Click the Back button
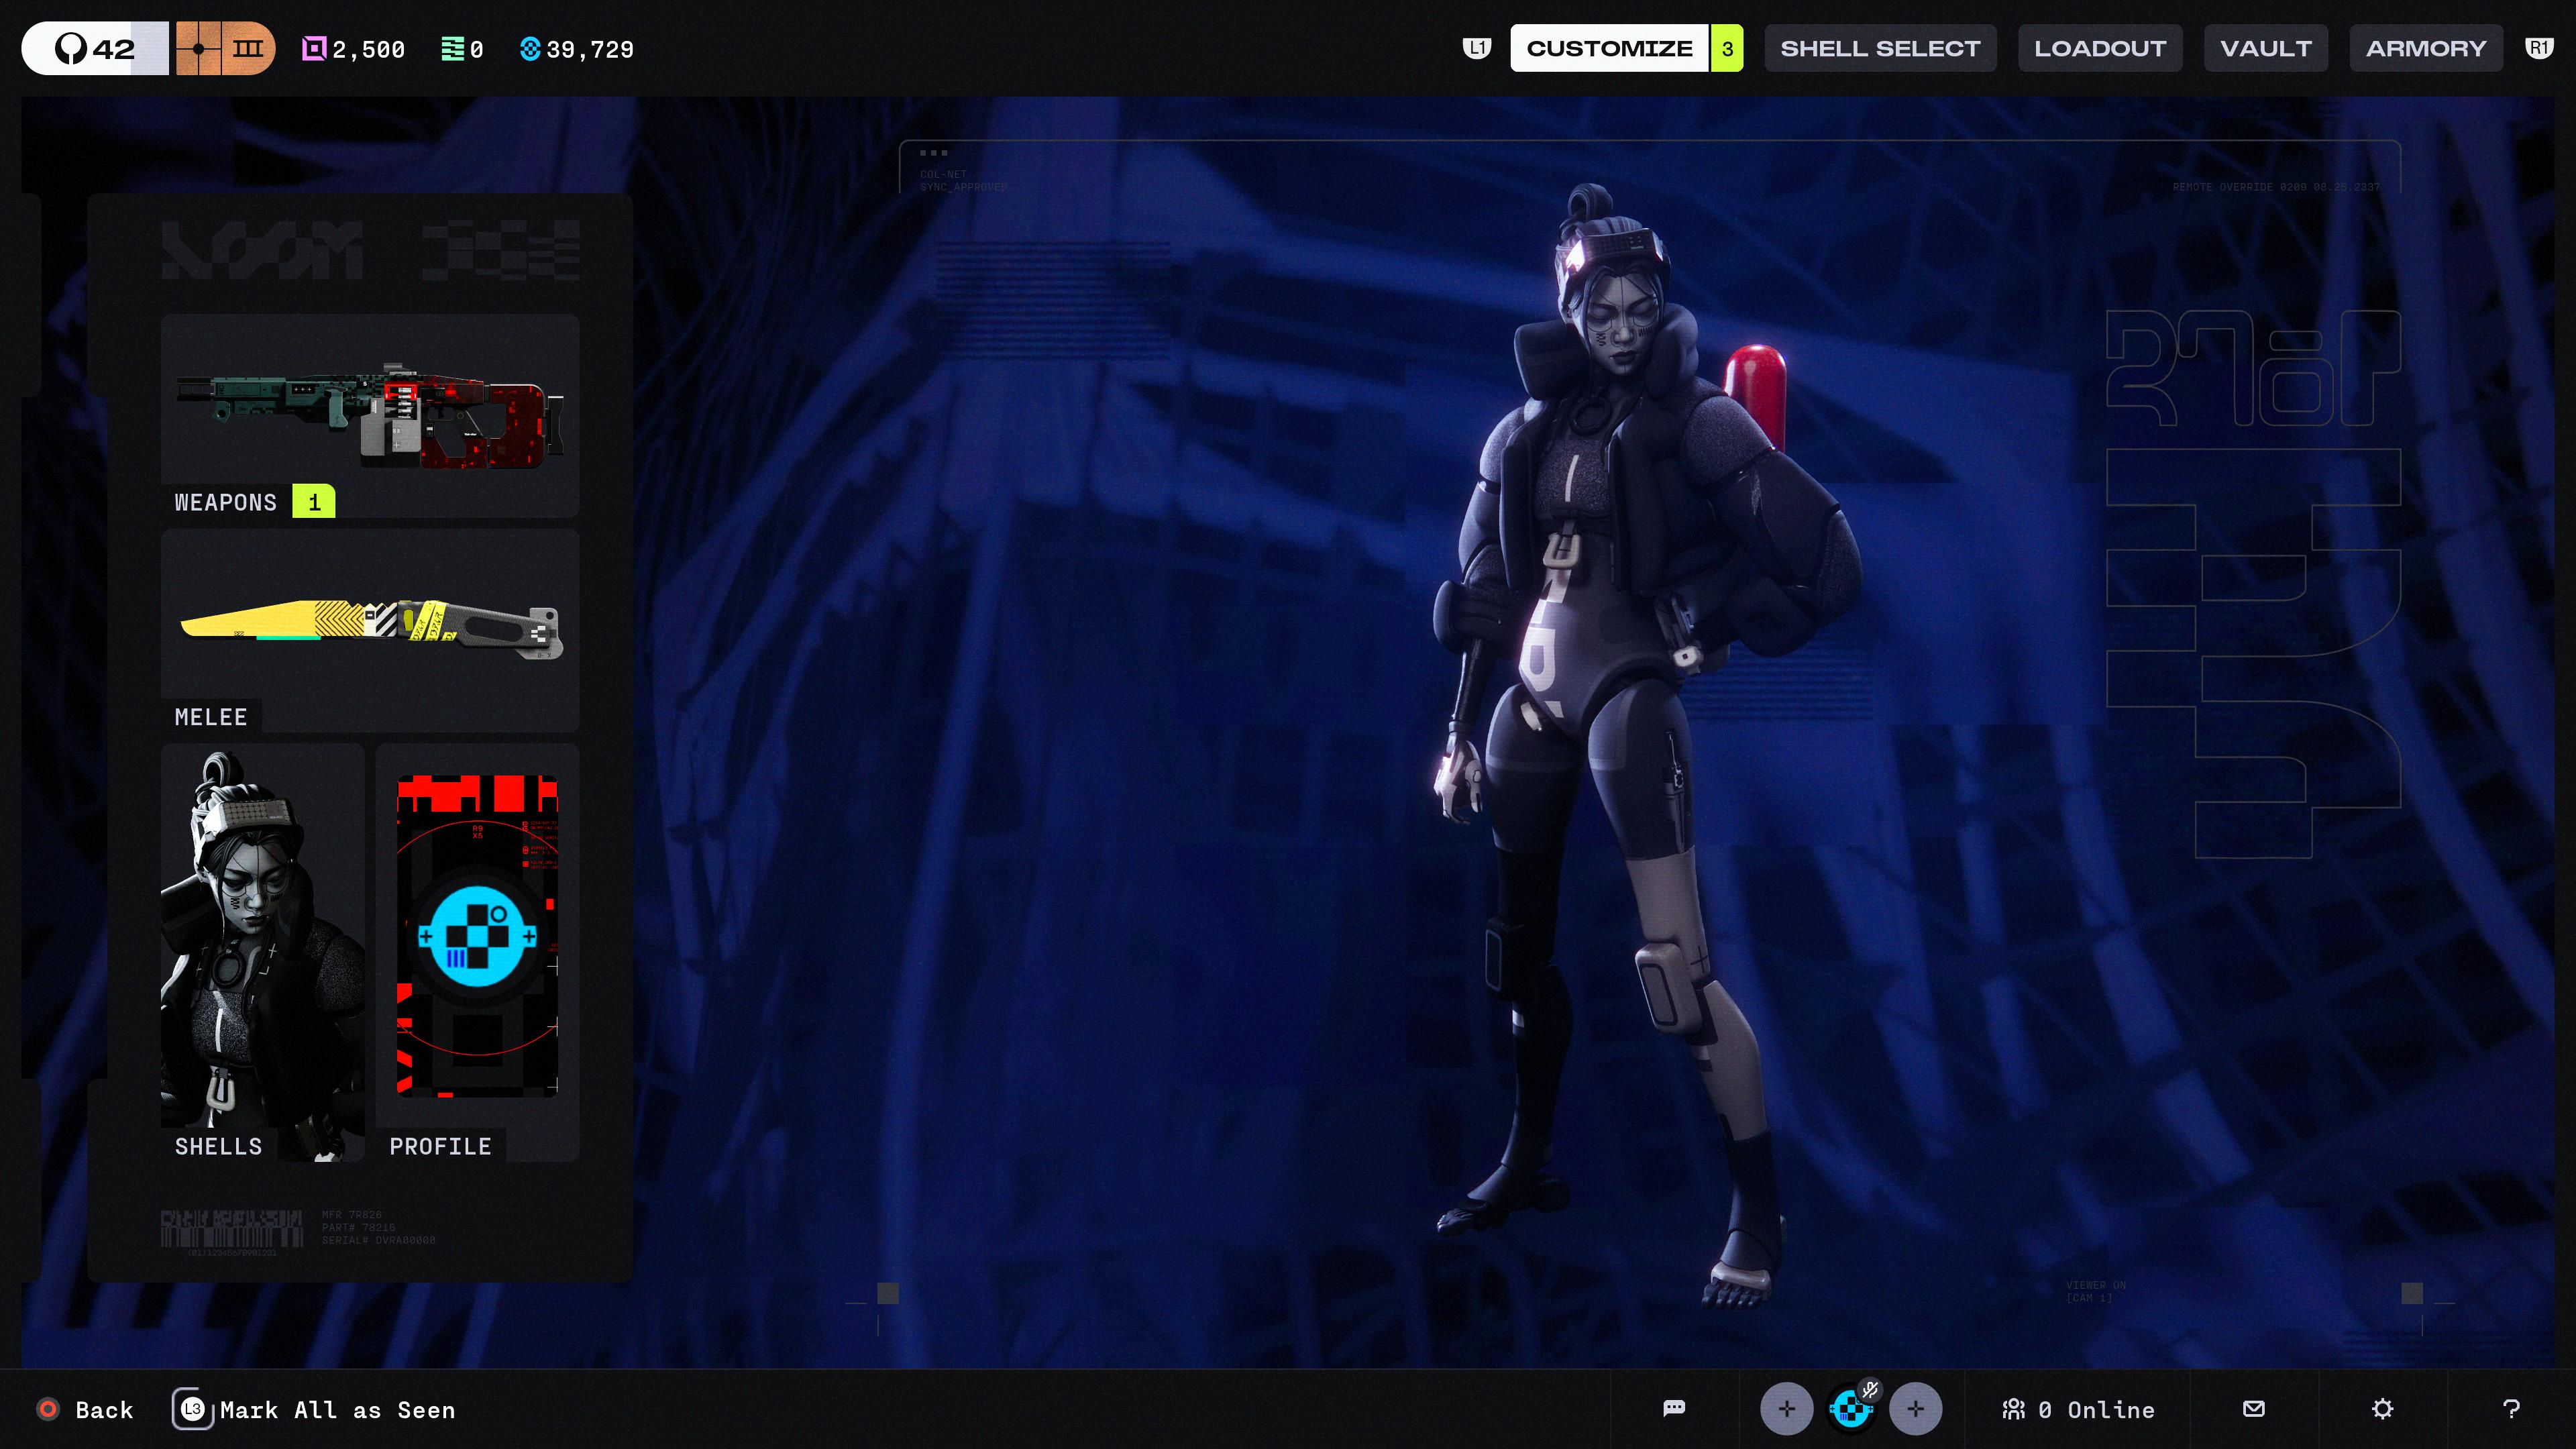The width and height of the screenshot is (2576, 1449). tap(85, 1409)
